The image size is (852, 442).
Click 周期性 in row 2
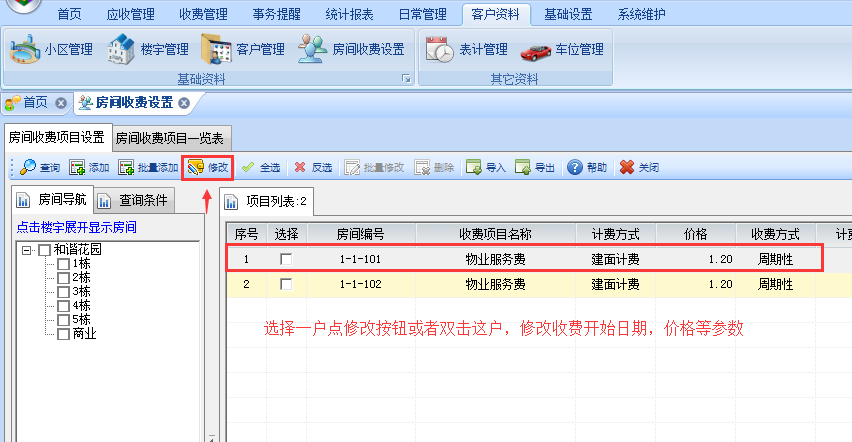[x=775, y=284]
